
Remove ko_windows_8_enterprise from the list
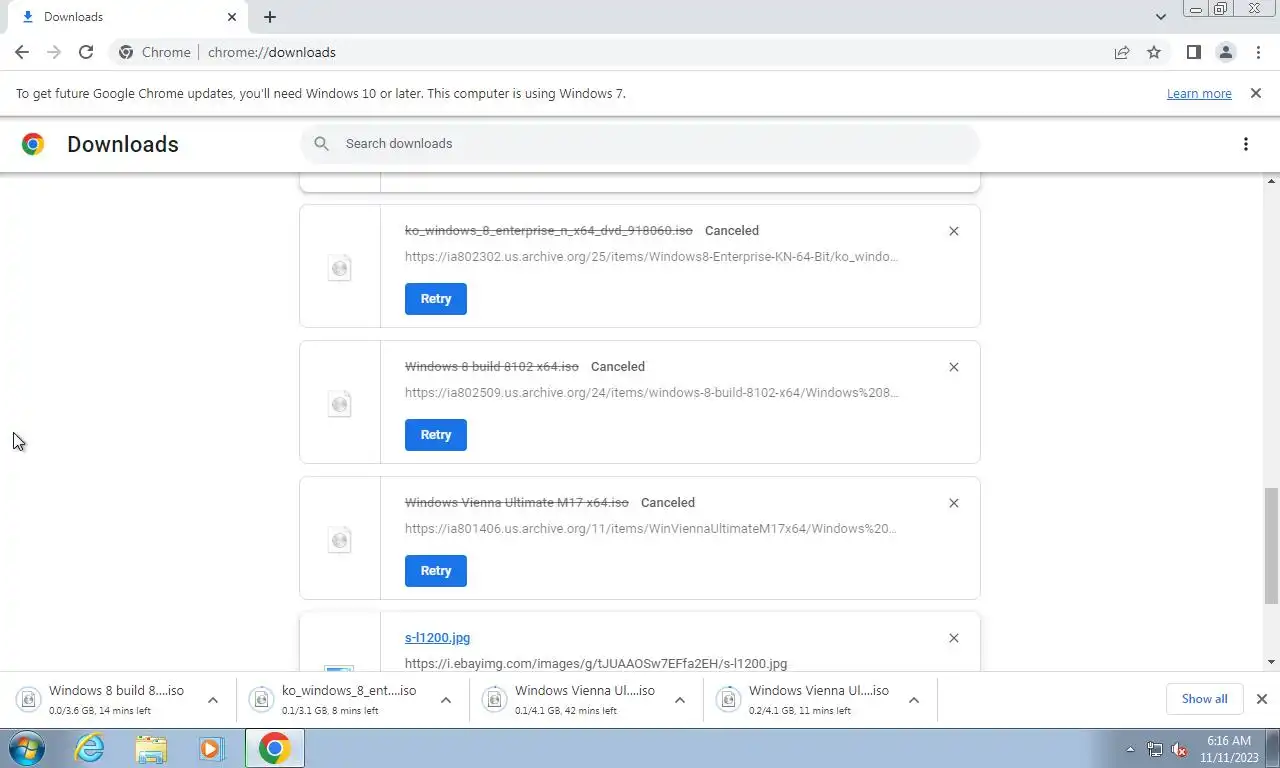coord(954,231)
